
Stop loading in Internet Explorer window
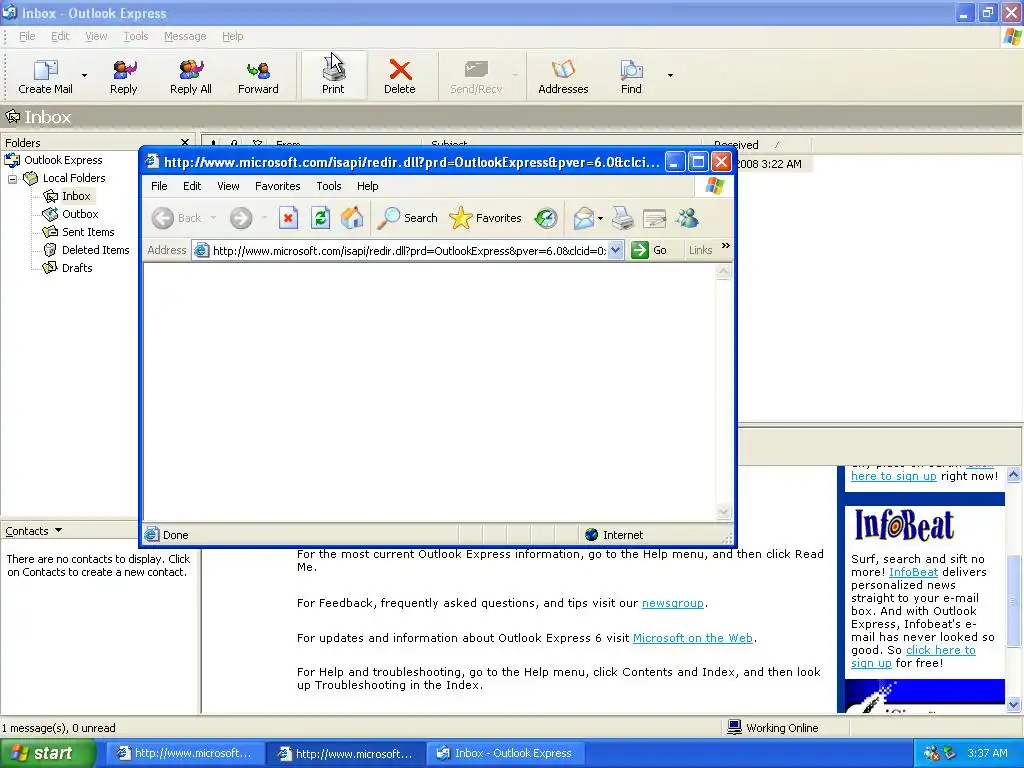(x=288, y=218)
